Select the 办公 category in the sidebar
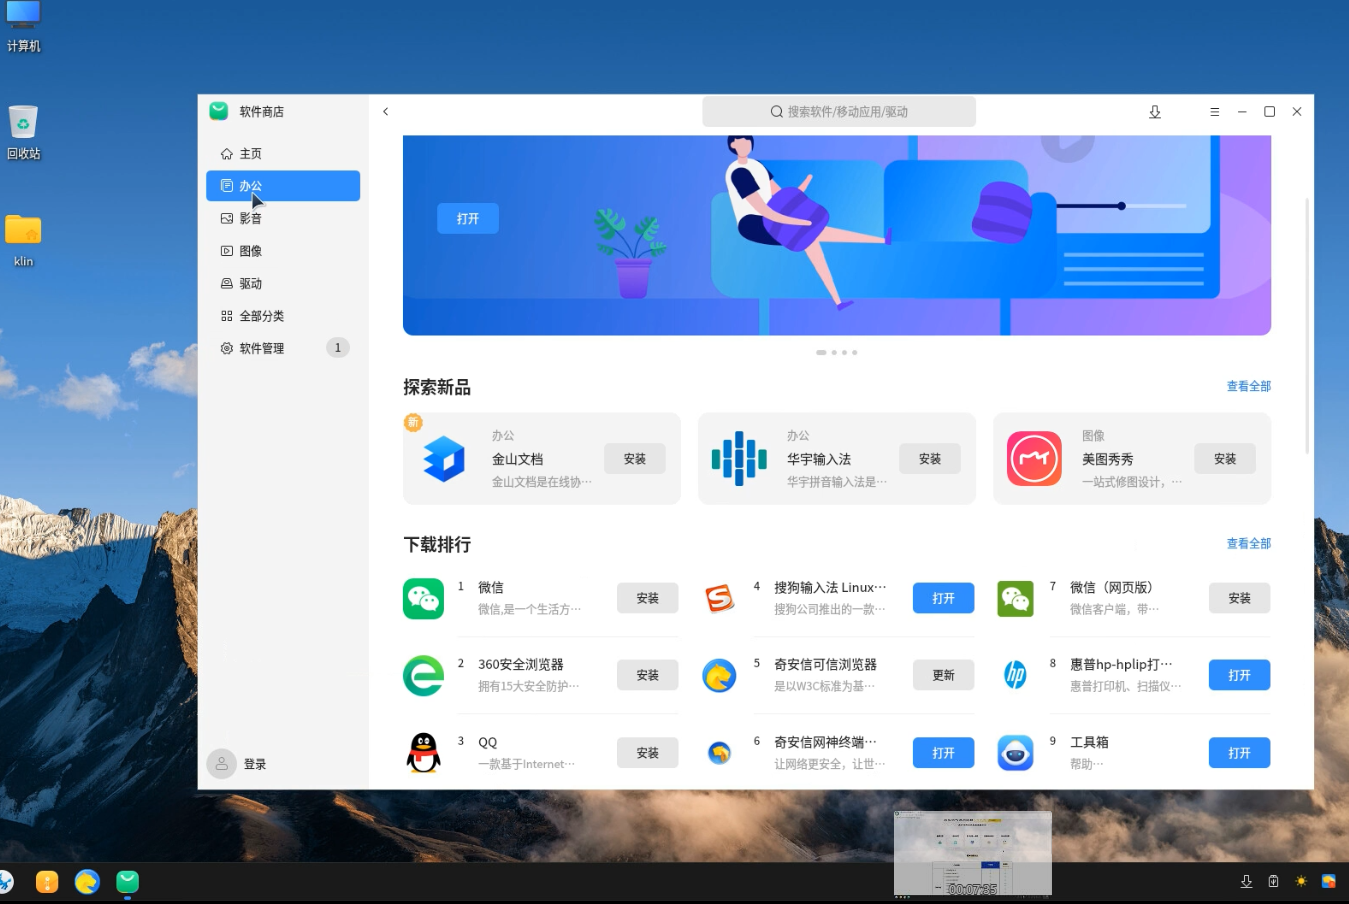The height and width of the screenshot is (904, 1349). coord(283,186)
